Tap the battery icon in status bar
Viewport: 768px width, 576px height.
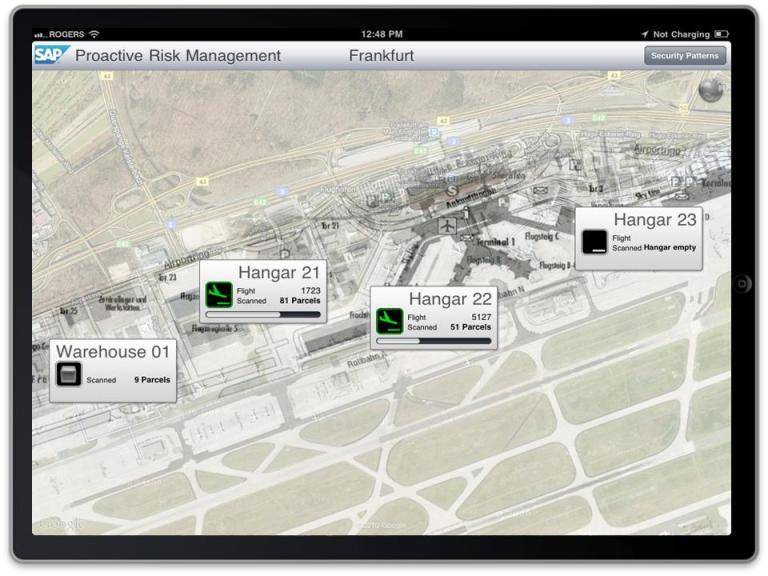[721, 34]
